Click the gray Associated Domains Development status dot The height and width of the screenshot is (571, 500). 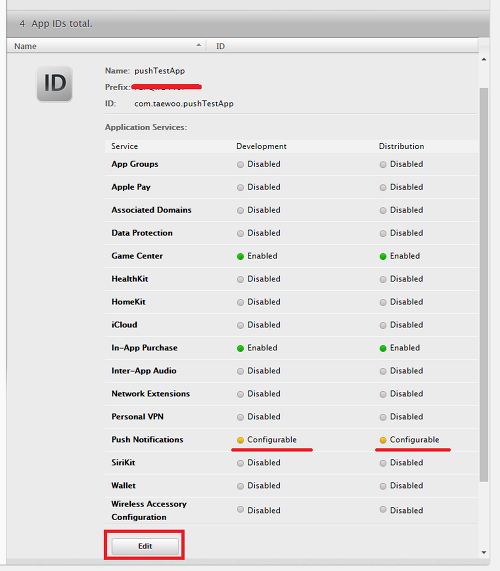240,210
